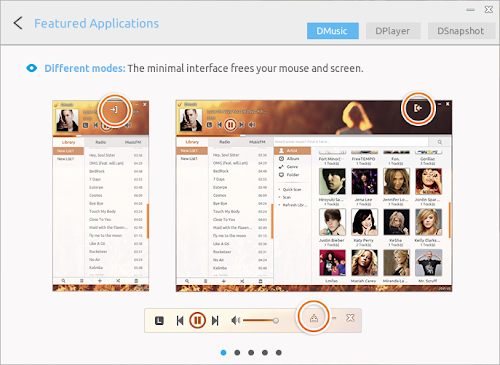The width and height of the screenshot is (500, 365).
Task: Open the MusicFM tab in the wide window
Action: [257, 142]
